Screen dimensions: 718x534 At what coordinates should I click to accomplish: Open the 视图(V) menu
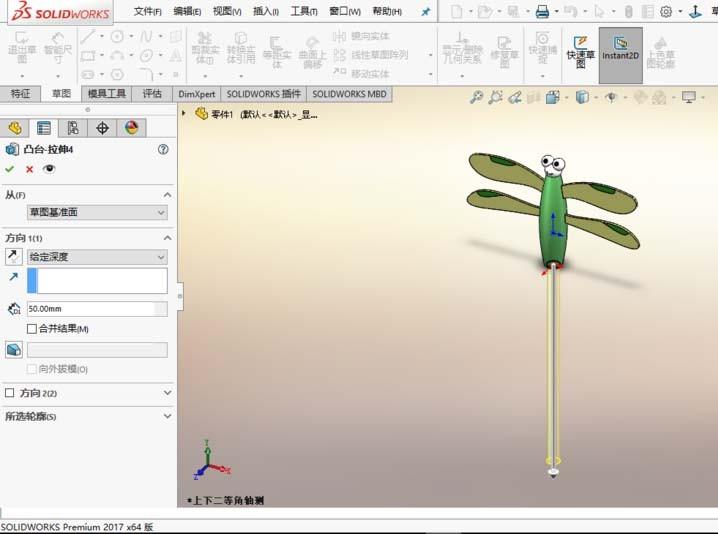[227, 11]
